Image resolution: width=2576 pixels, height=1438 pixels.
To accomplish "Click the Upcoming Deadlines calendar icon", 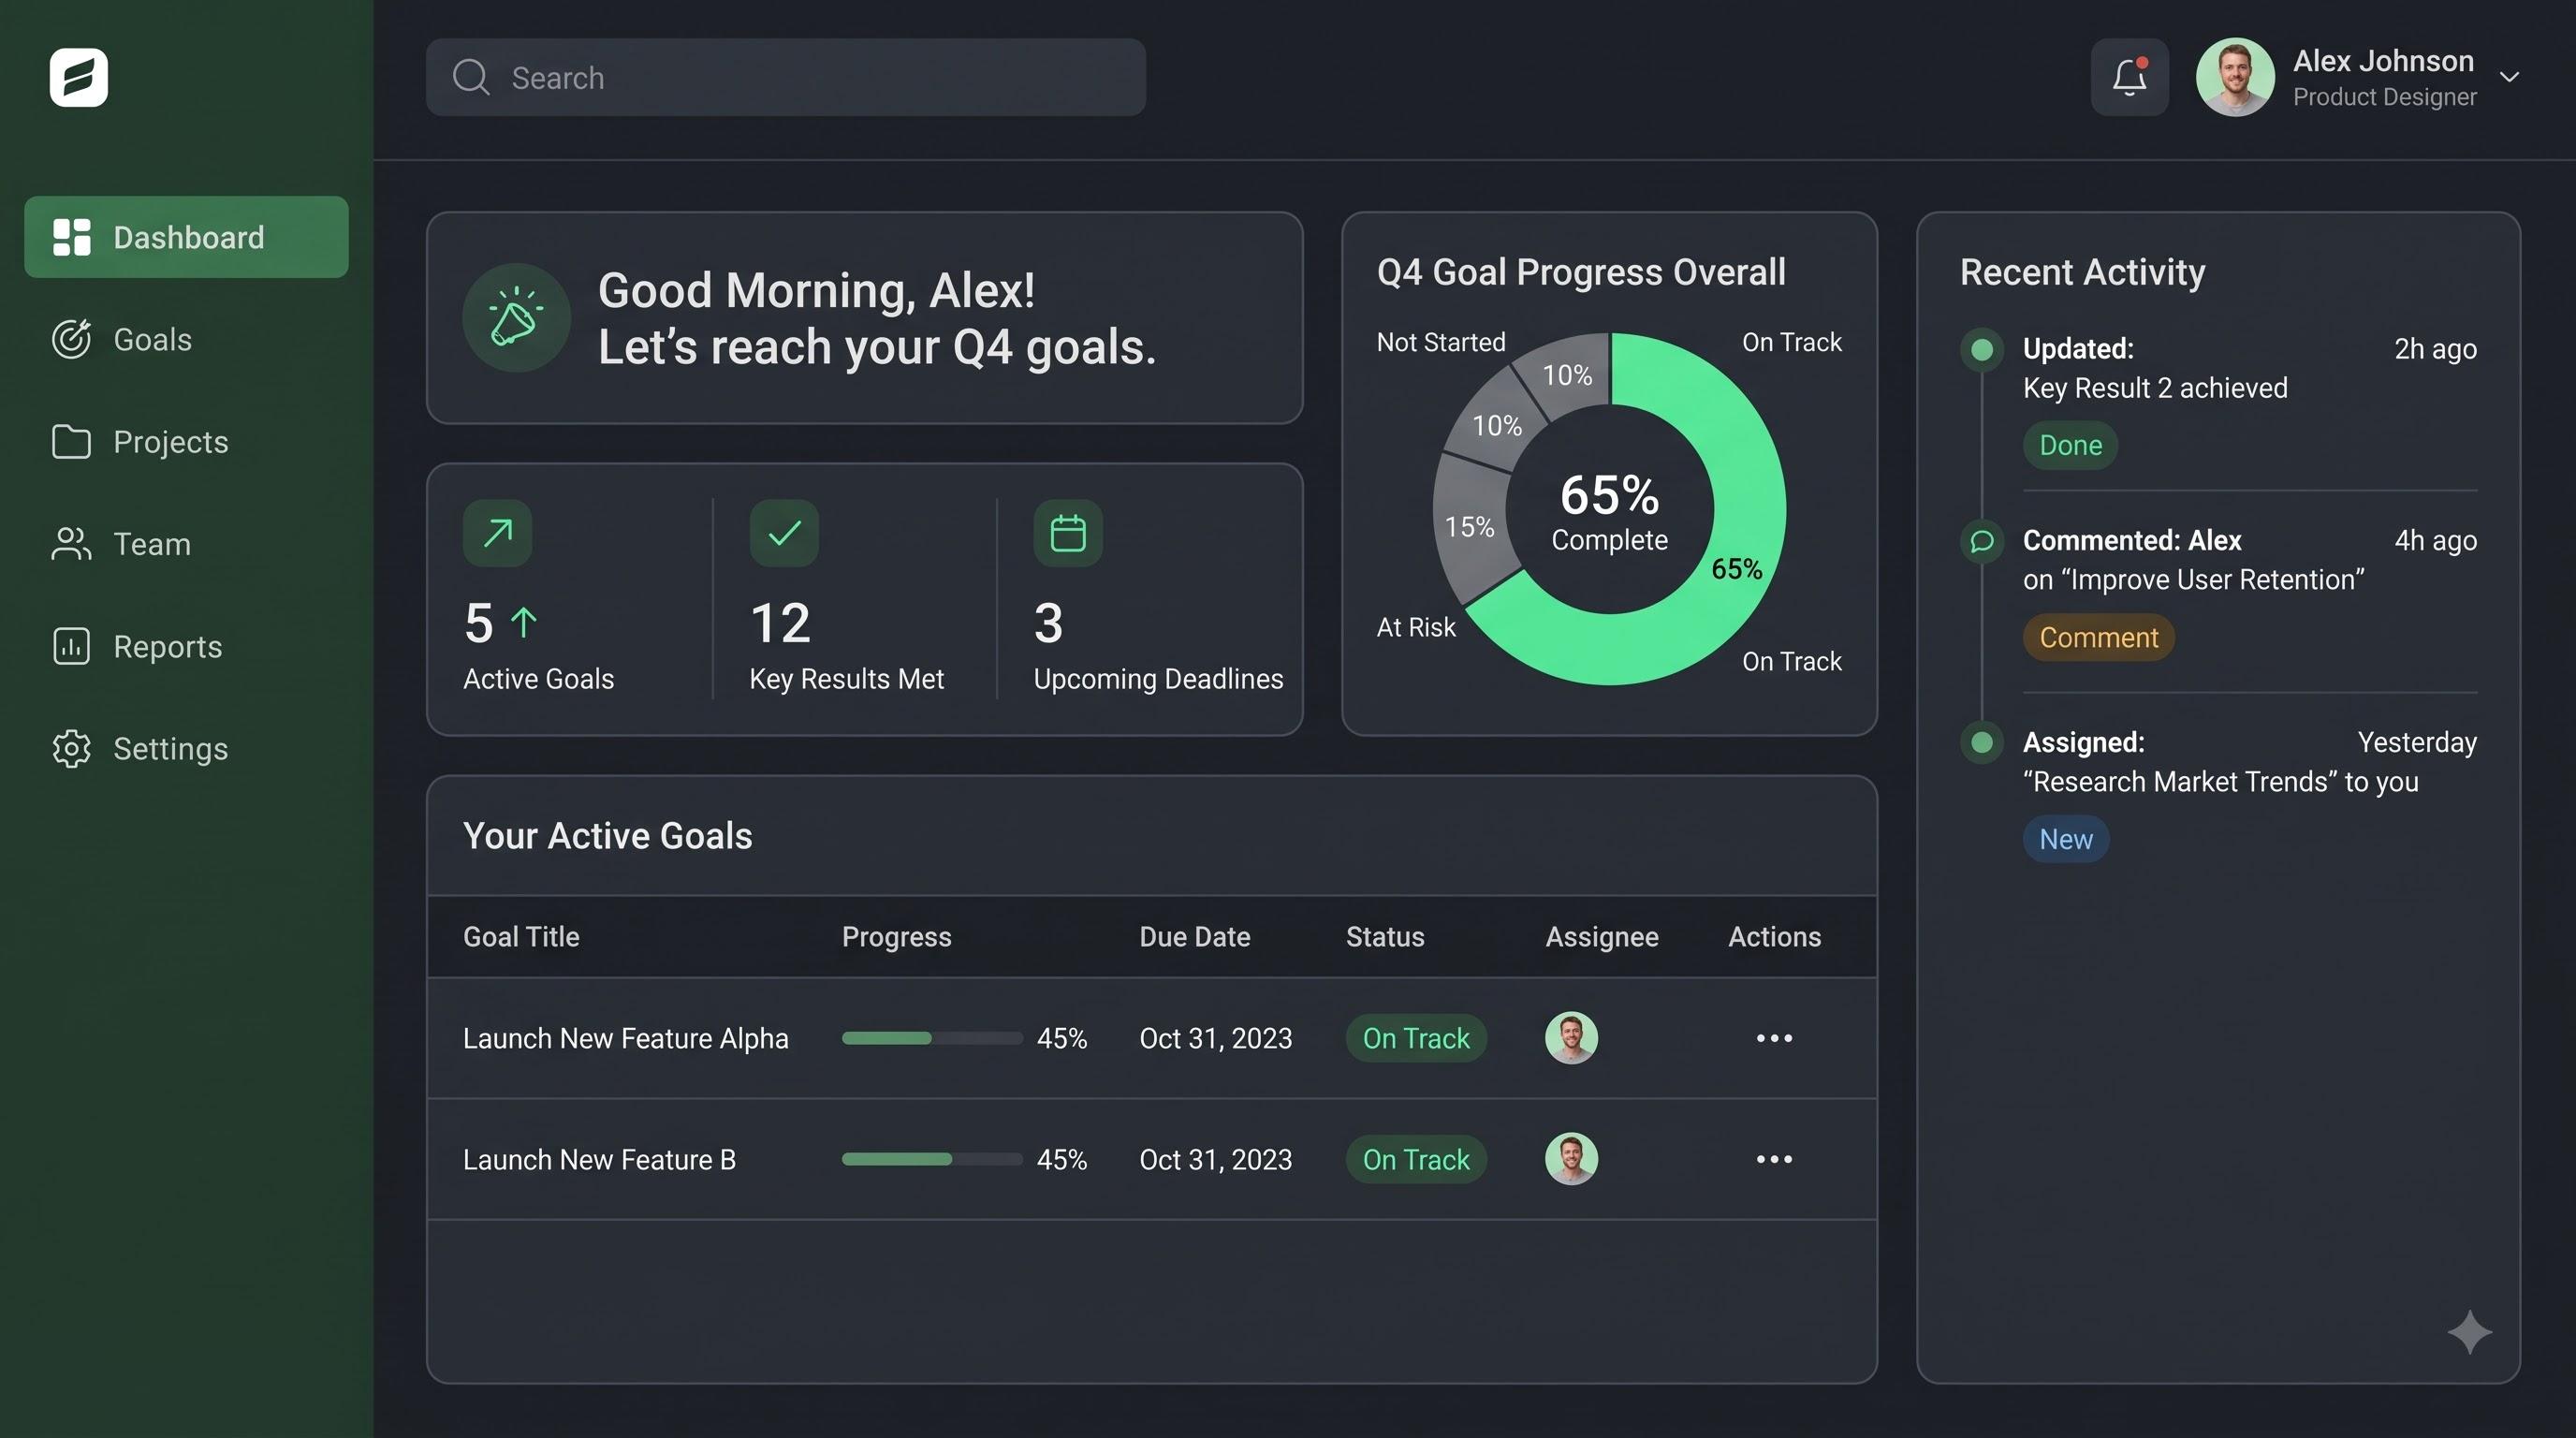I will point(1068,533).
